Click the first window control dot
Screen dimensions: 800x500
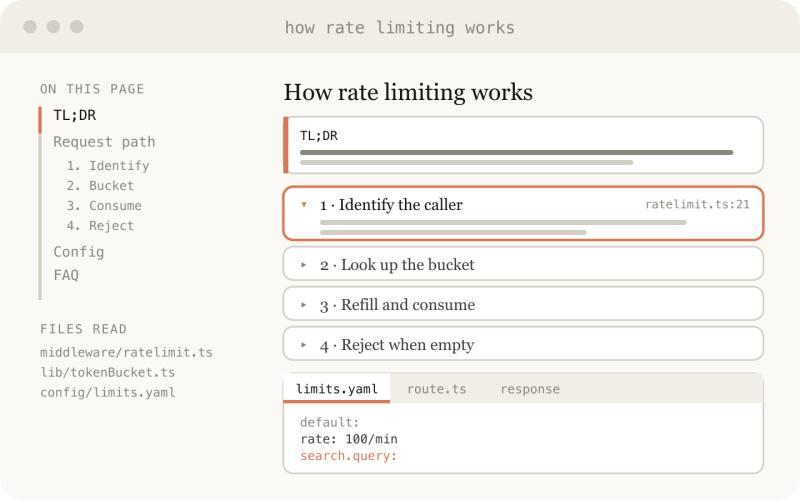click(x=30, y=27)
